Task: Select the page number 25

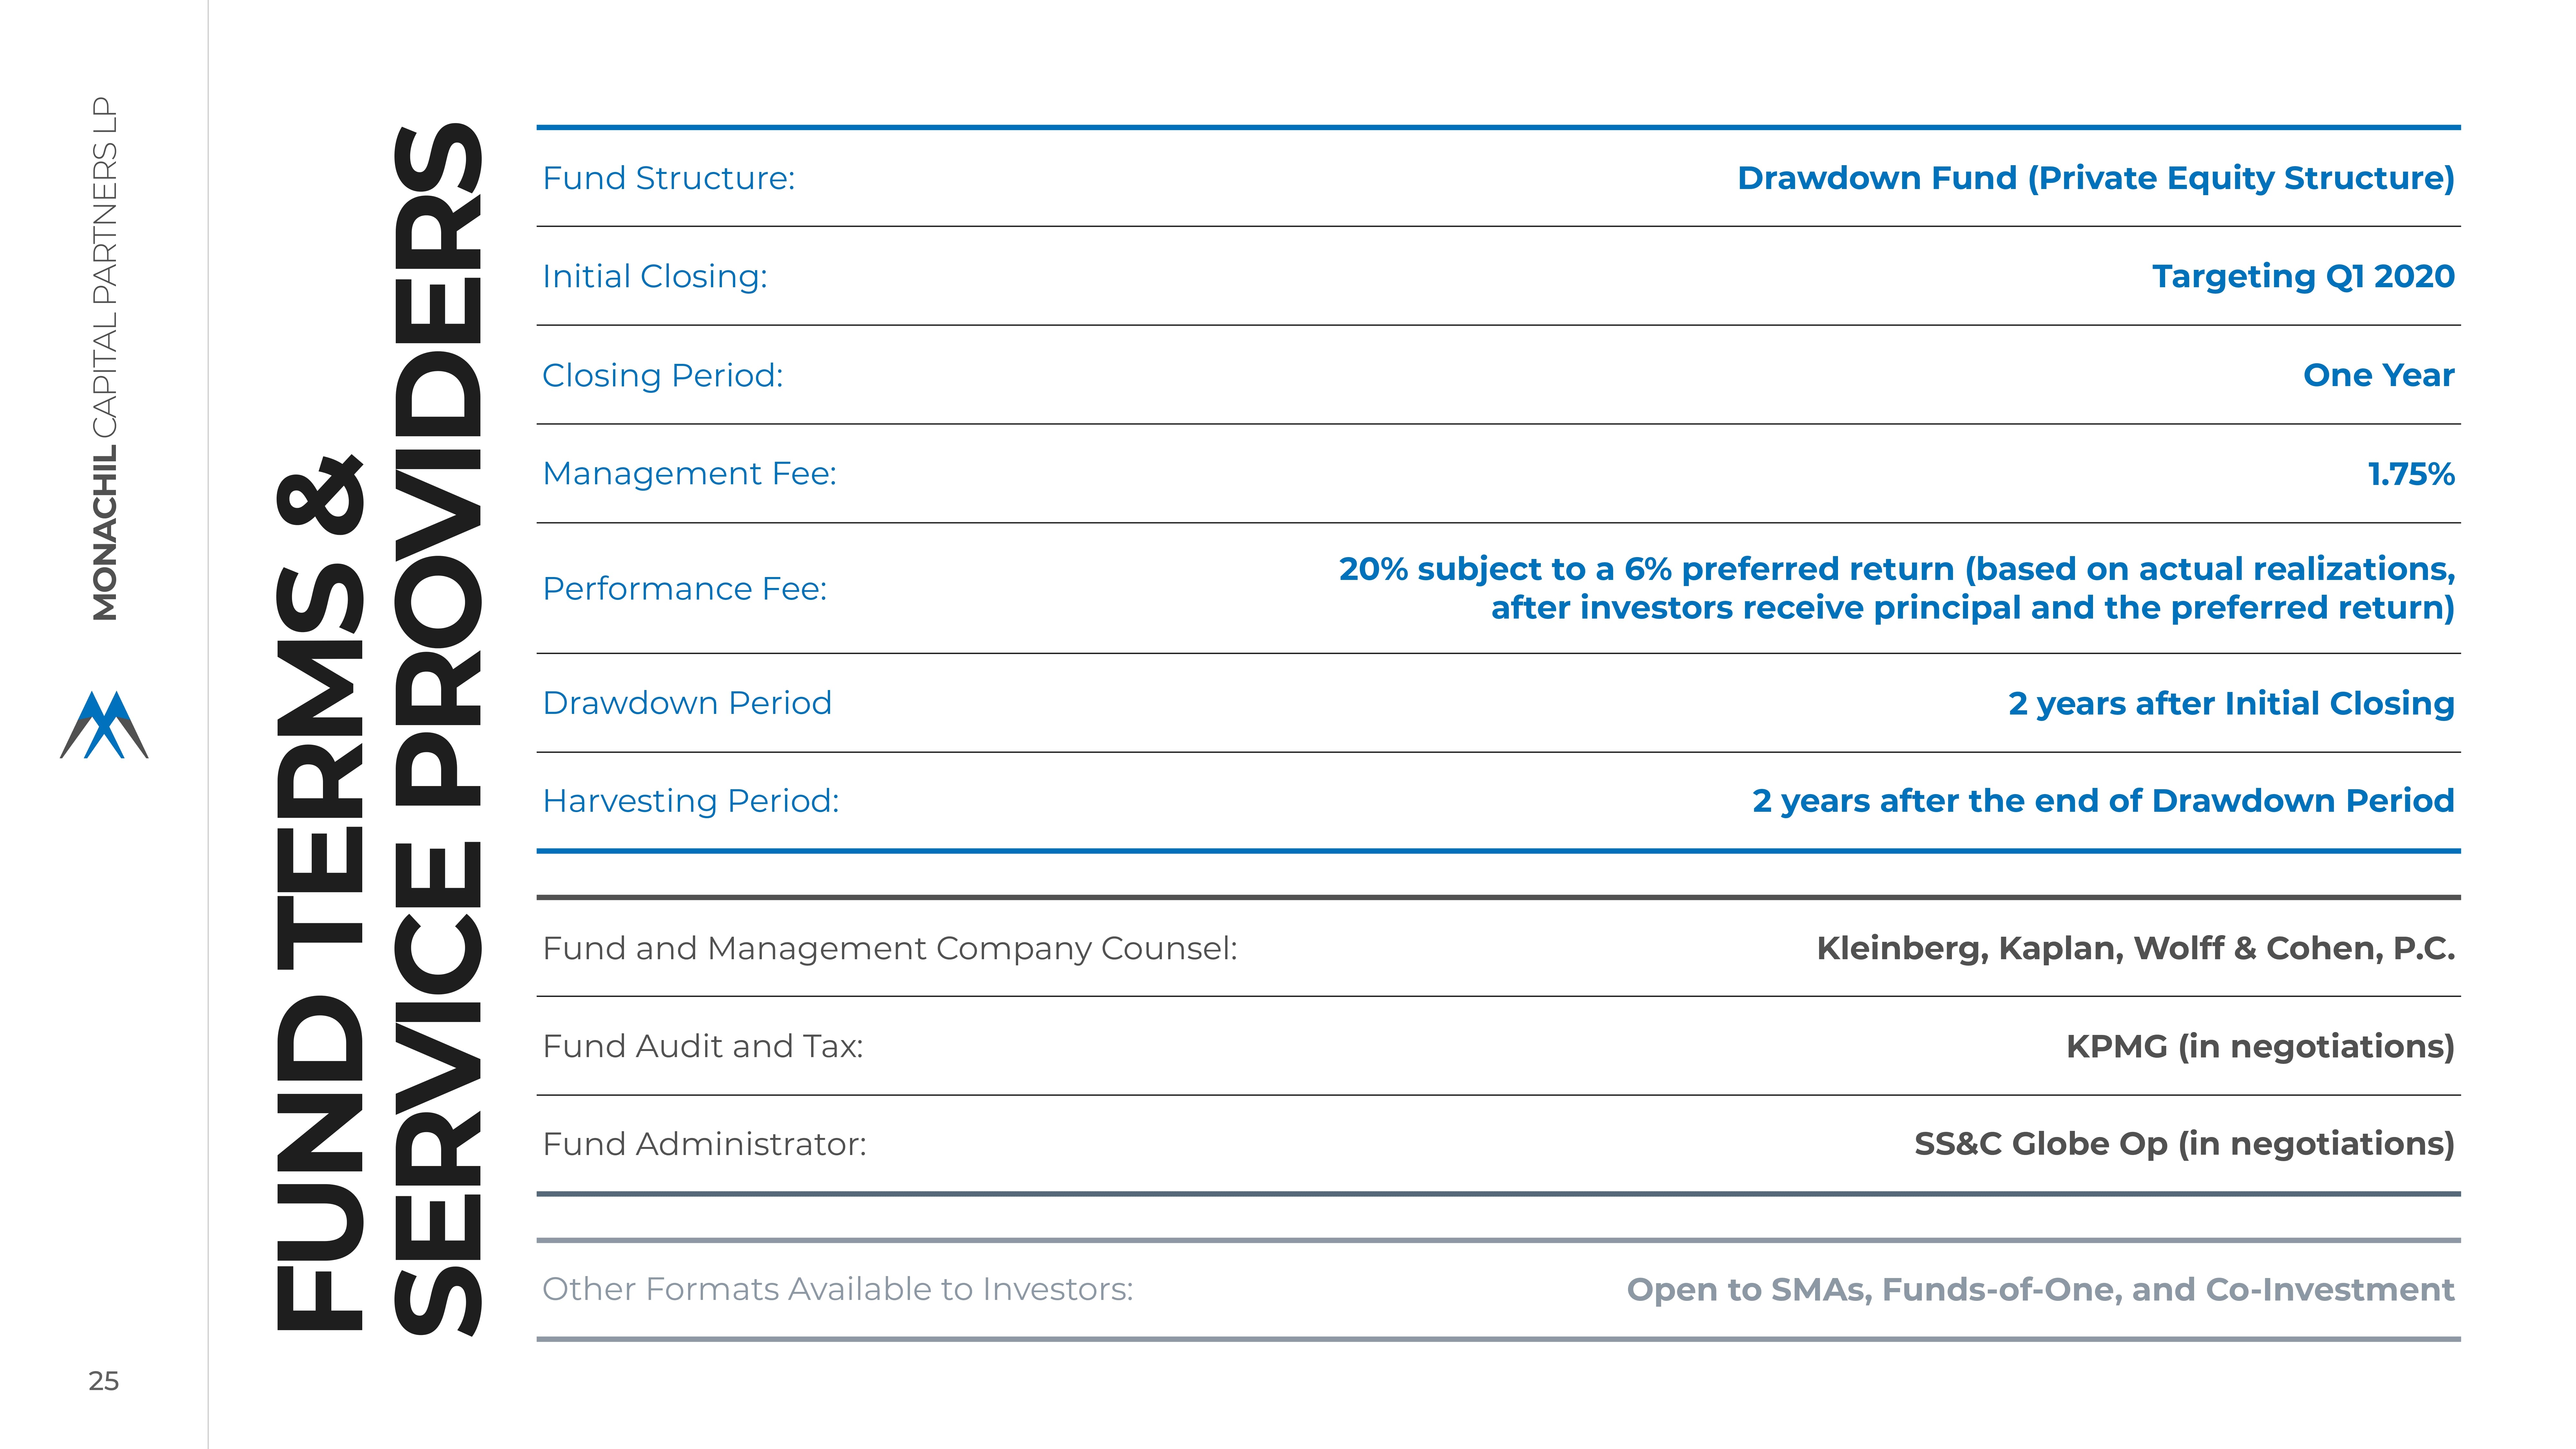Action: (x=104, y=1381)
